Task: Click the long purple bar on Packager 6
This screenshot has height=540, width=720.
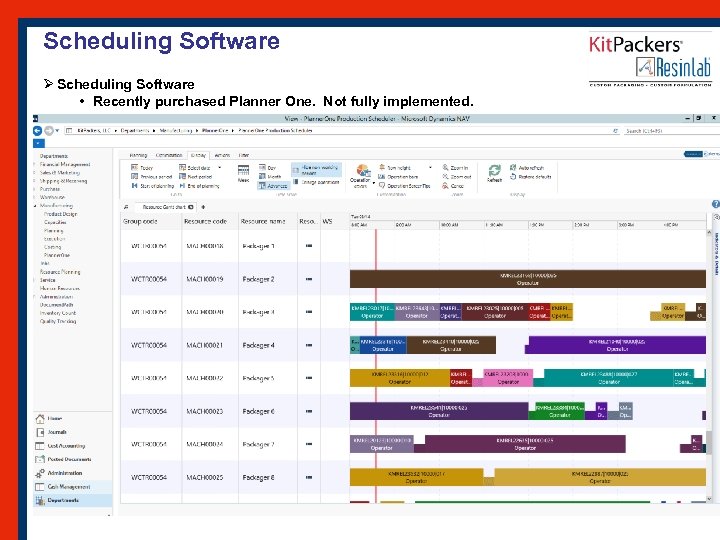Action: [439, 411]
